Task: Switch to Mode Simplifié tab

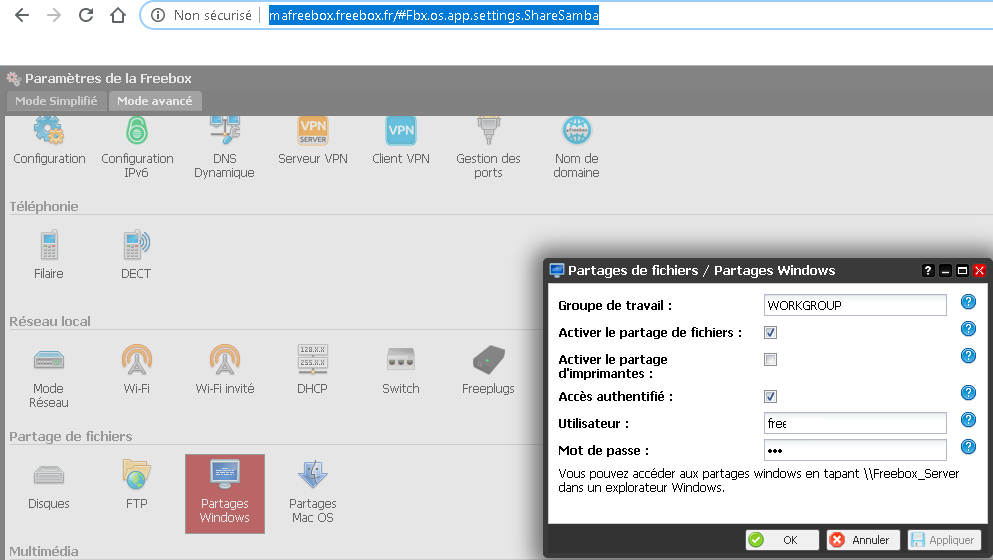Action: (x=56, y=101)
